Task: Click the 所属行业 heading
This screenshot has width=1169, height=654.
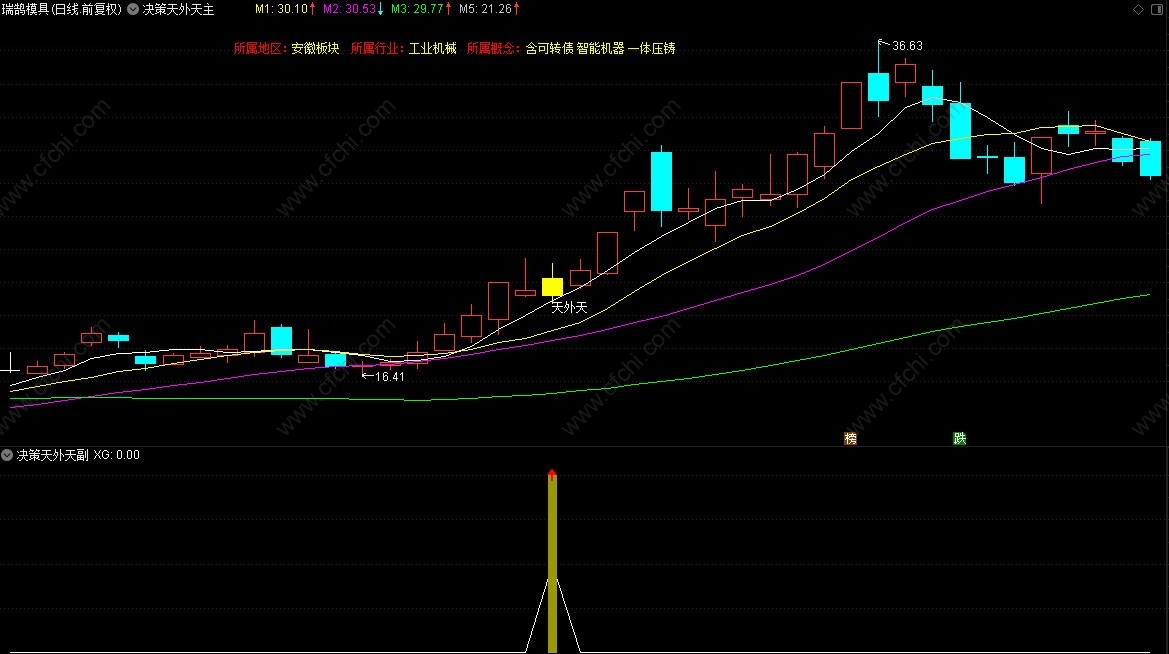Action: pos(375,48)
